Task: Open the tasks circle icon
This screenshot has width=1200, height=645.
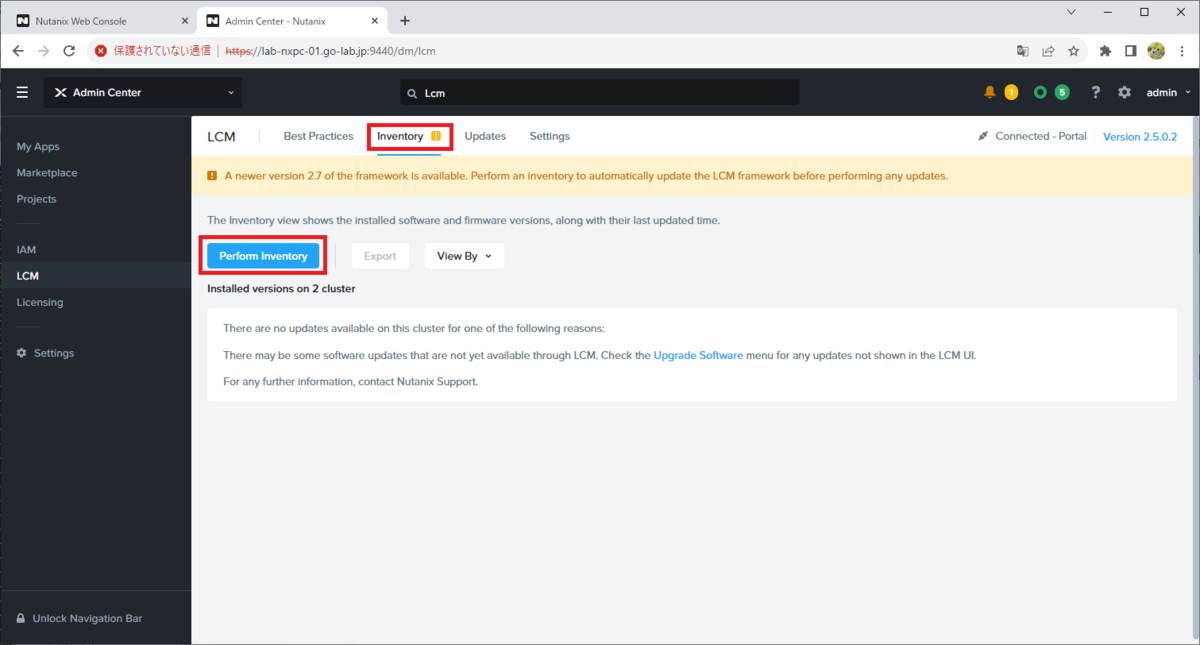Action: tap(1040, 92)
